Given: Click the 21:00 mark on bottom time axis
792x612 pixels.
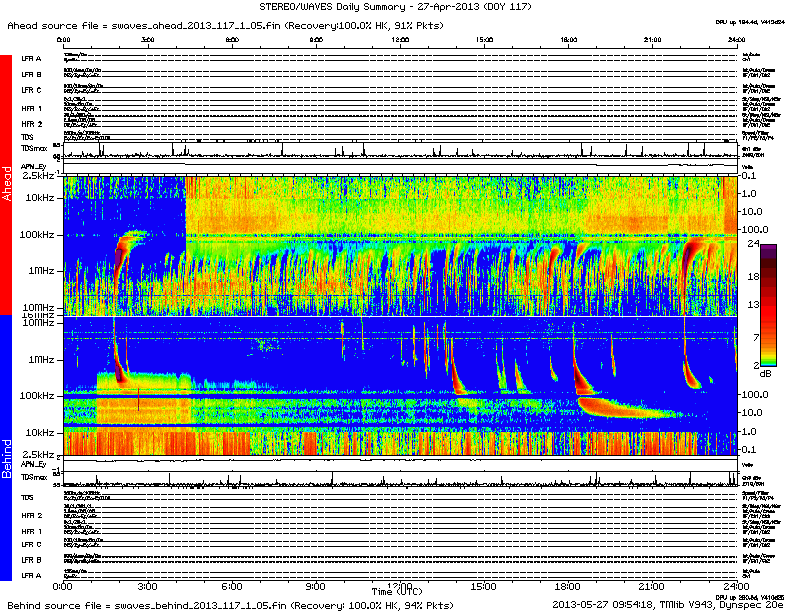Looking at the screenshot, I should [653, 585].
